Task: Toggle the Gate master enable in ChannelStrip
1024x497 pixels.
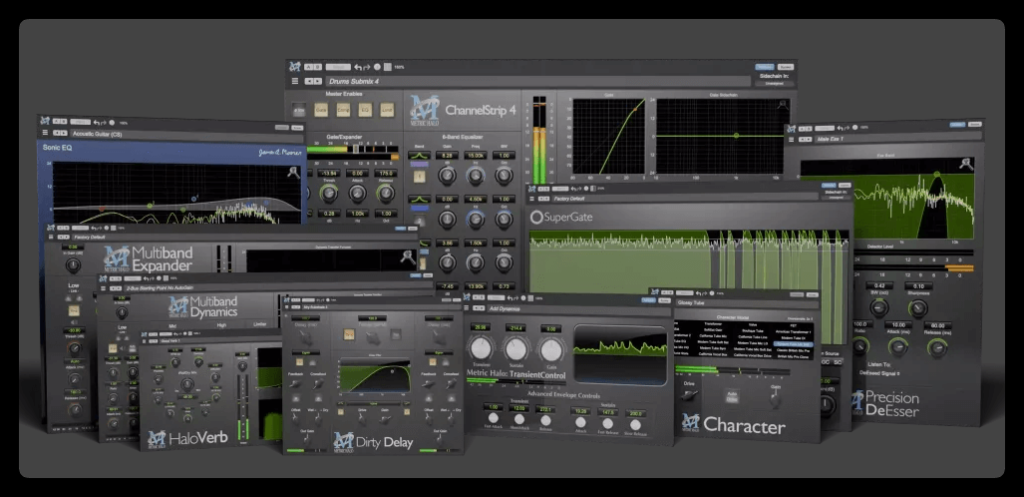Action: 321,110
